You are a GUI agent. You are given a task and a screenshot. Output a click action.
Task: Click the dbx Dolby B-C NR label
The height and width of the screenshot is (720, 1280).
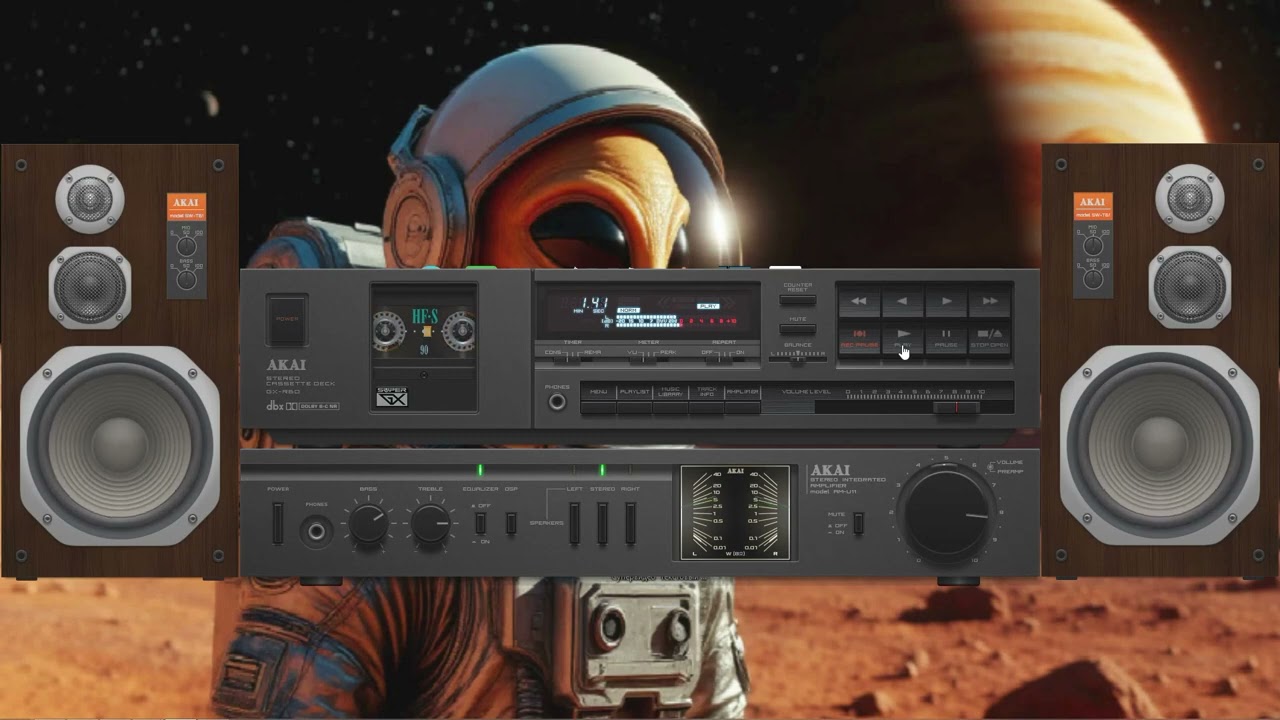tap(302, 405)
